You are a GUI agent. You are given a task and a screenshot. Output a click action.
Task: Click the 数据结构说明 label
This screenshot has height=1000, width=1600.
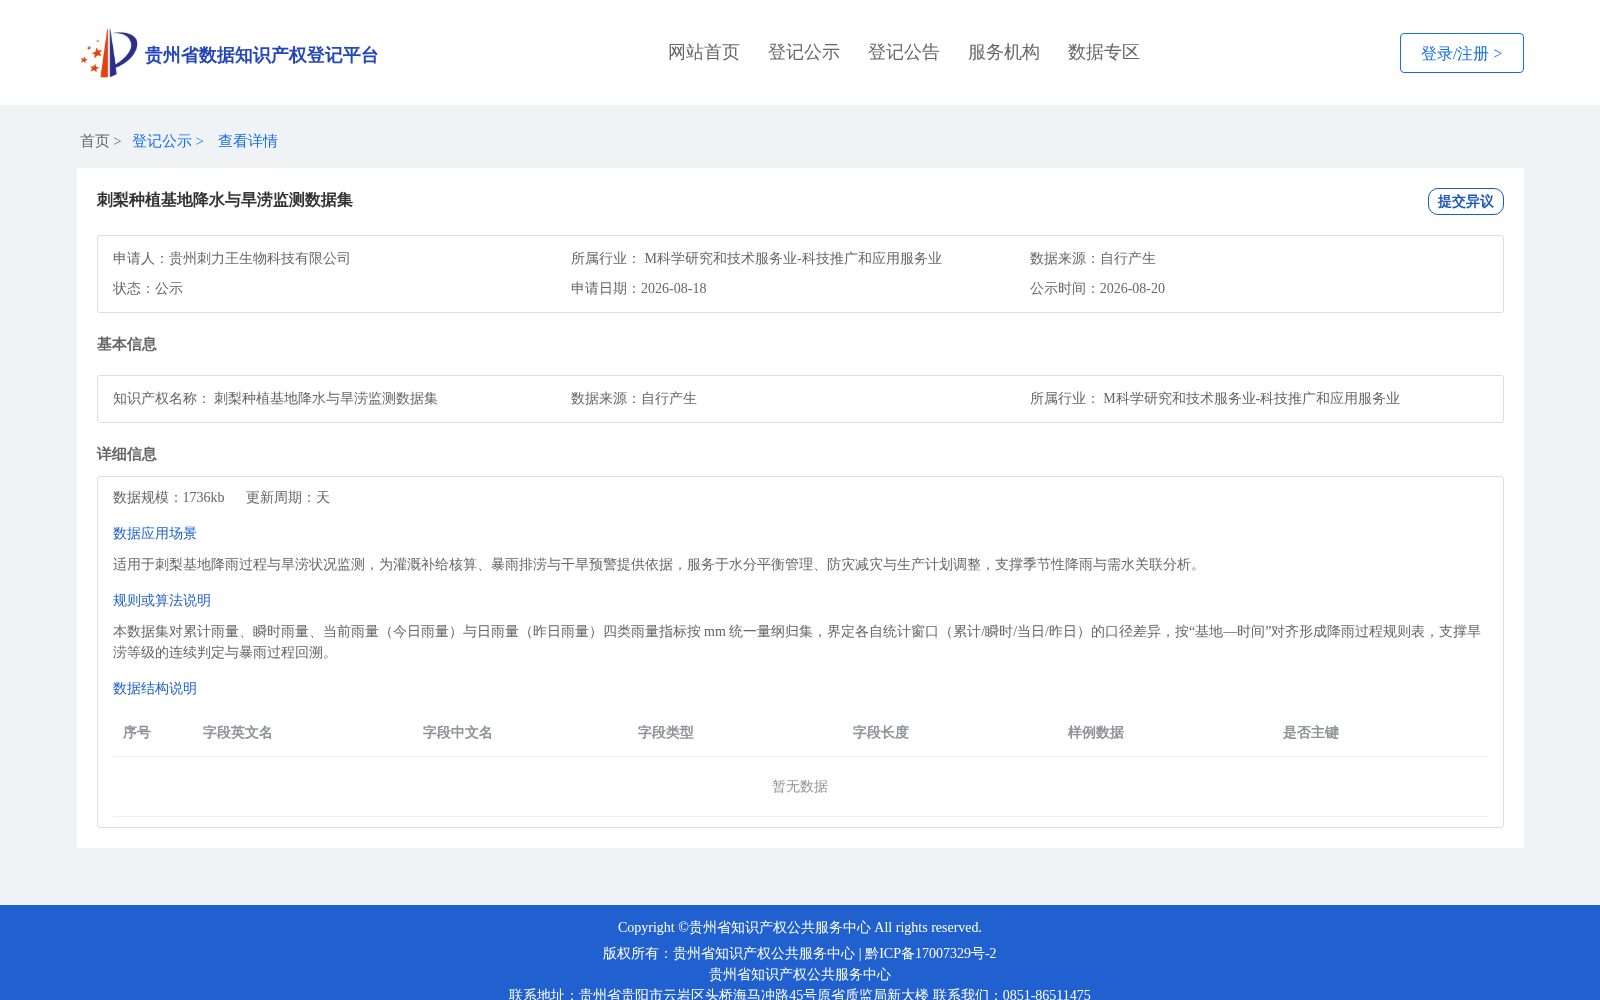pos(155,688)
